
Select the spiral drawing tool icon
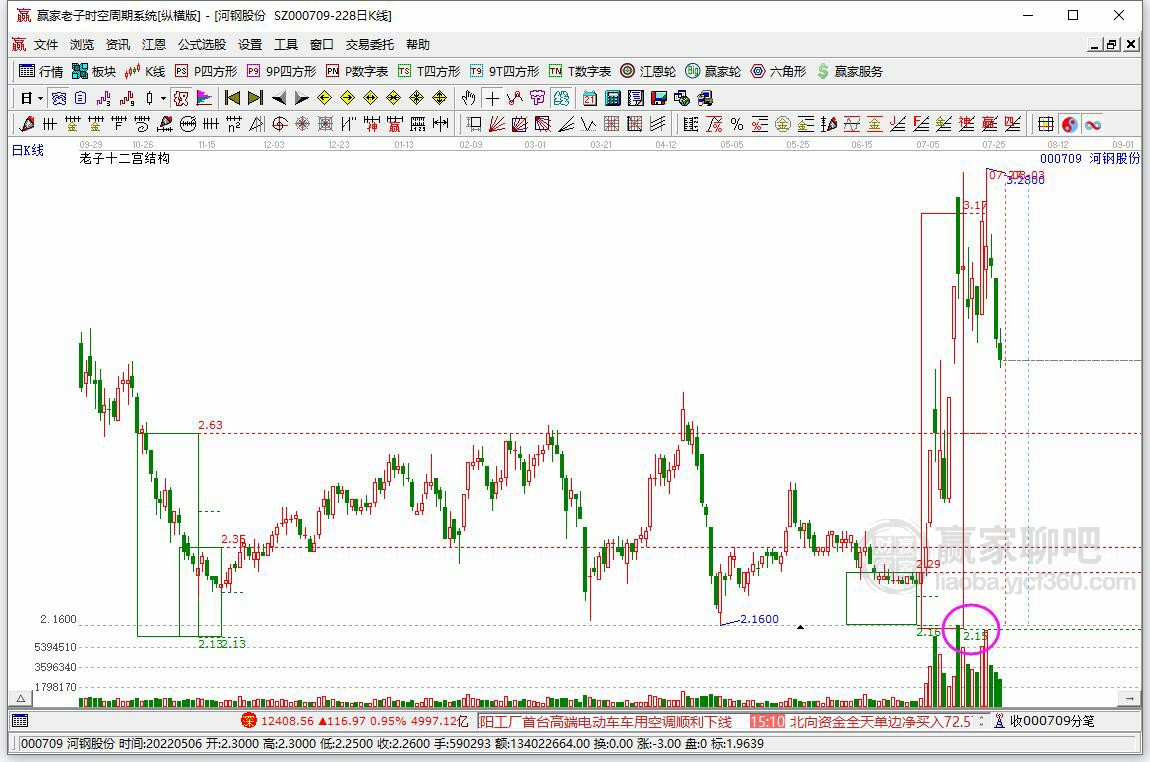pyautogui.click(x=142, y=124)
